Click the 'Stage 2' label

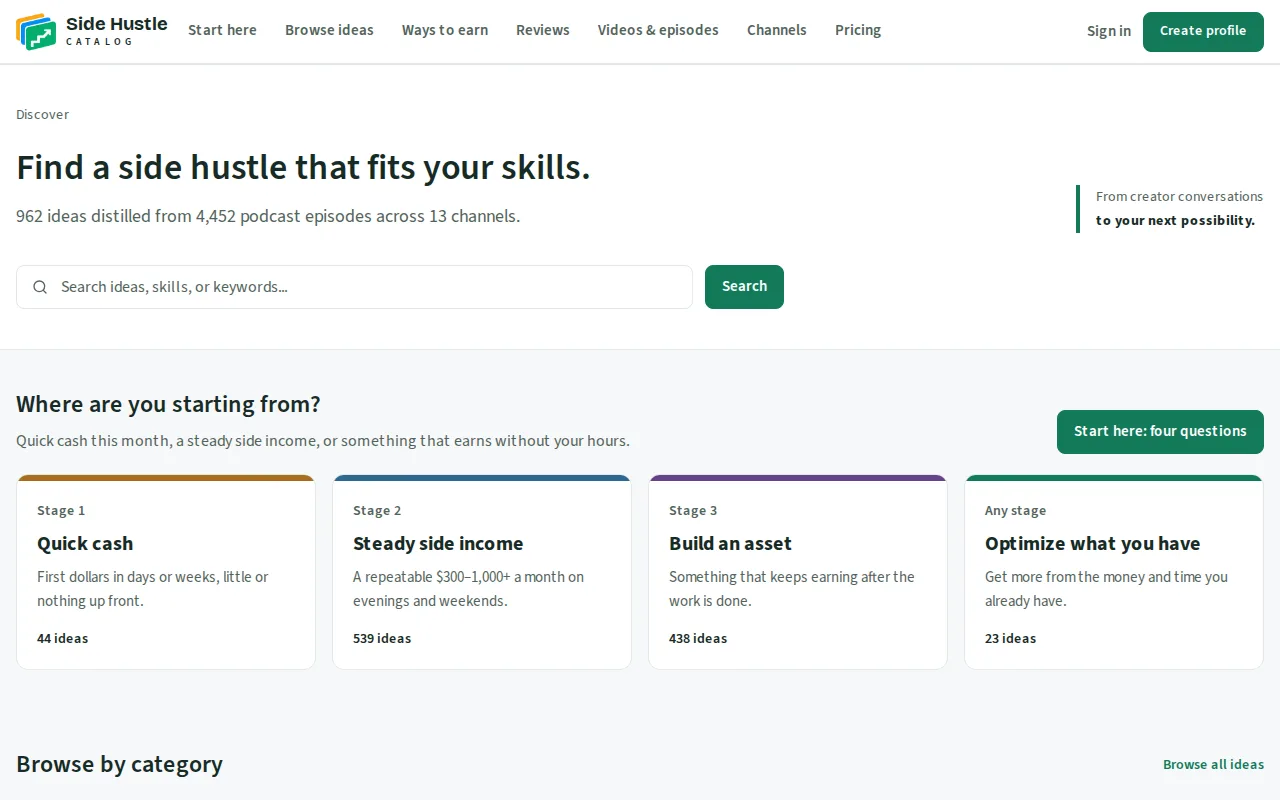click(x=377, y=510)
